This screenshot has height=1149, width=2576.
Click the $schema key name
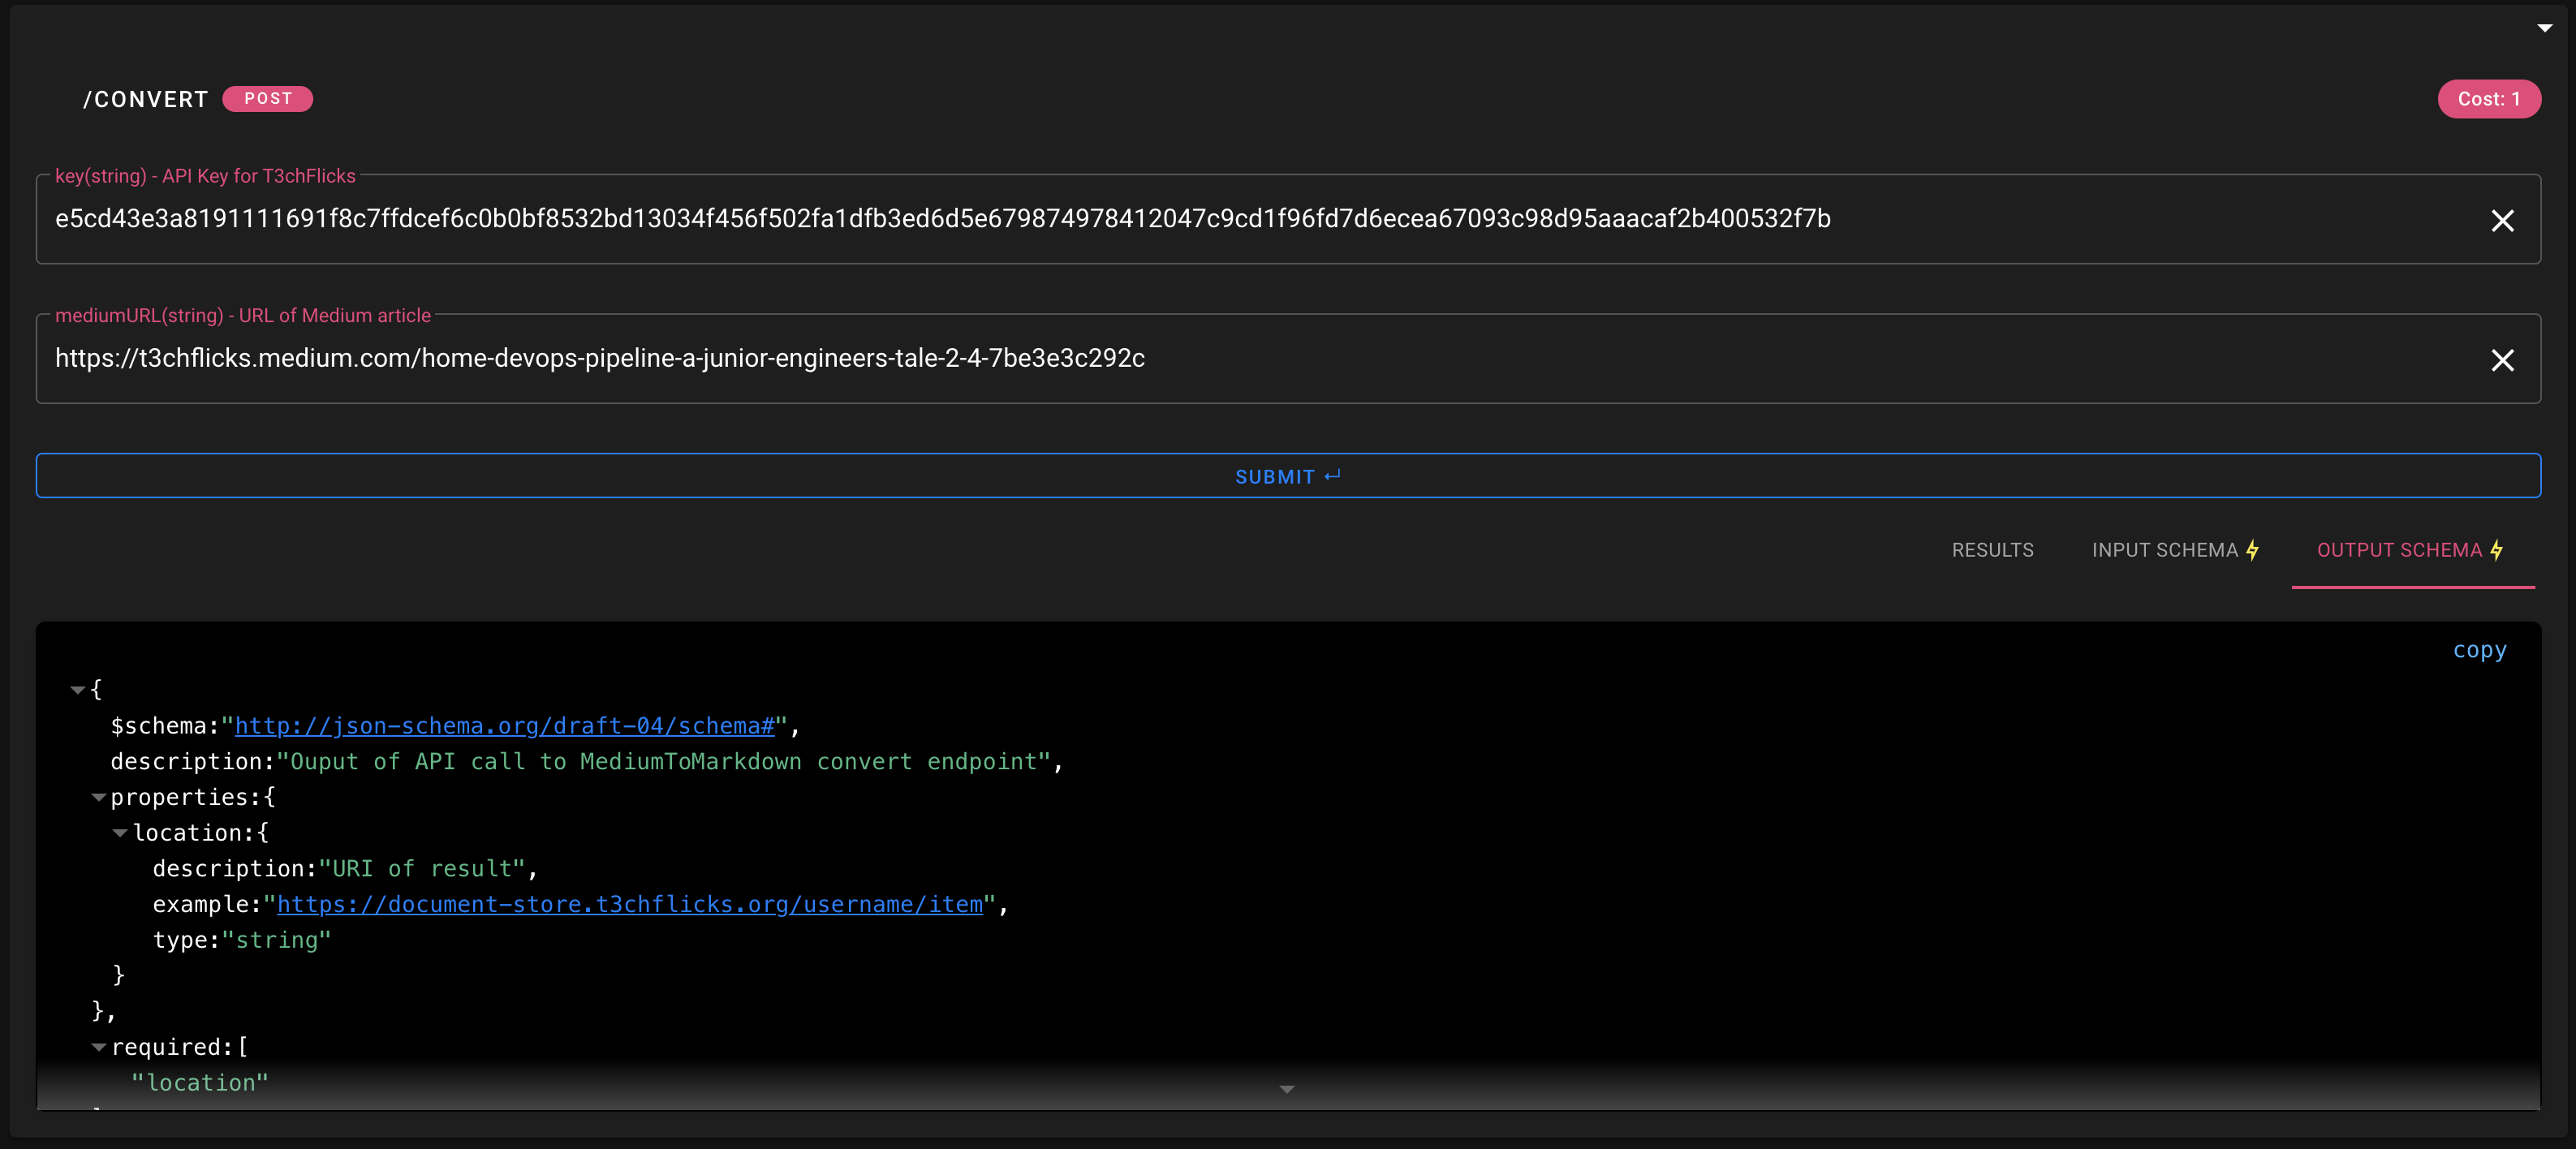[158, 726]
